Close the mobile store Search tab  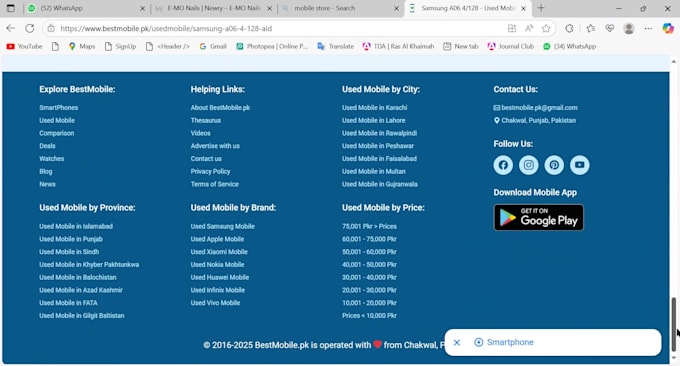[396, 8]
